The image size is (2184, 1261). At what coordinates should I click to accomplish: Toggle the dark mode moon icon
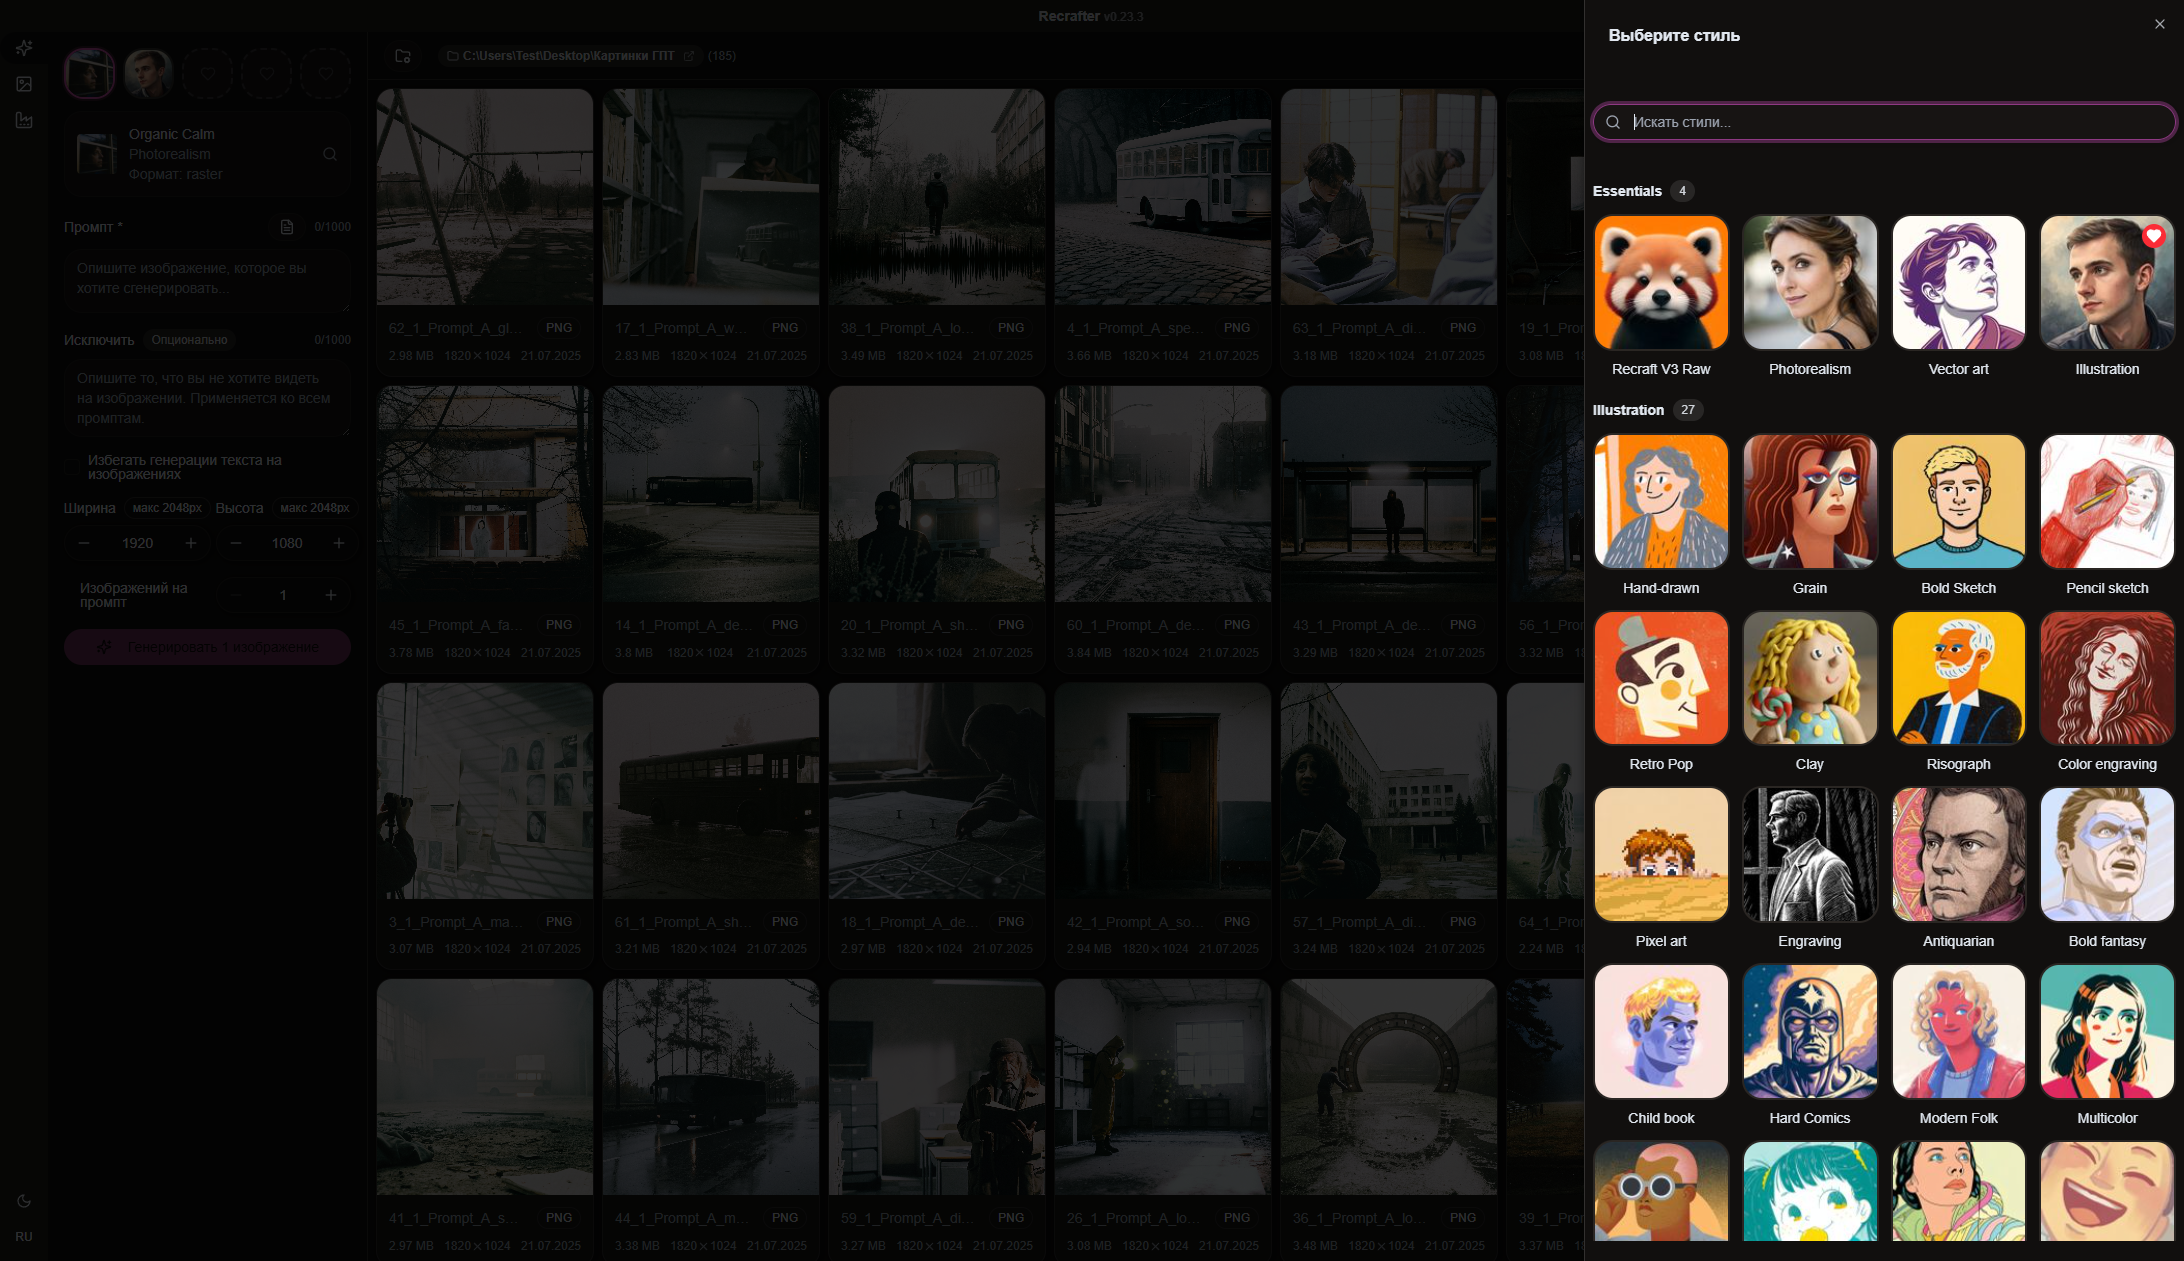point(24,1201)
